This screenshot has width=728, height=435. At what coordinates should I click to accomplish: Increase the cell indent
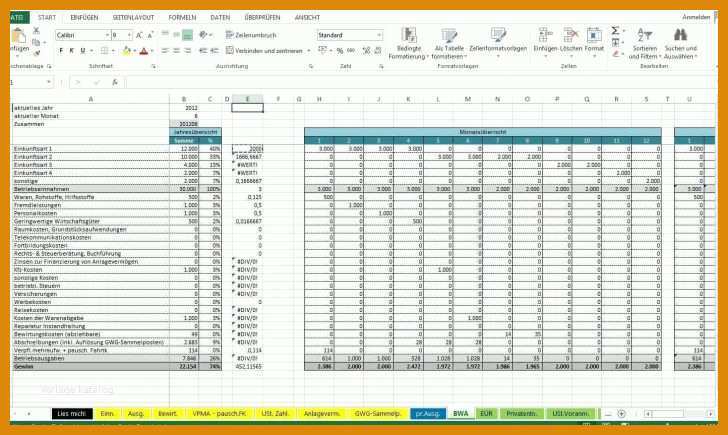click(x=214, y=51)
